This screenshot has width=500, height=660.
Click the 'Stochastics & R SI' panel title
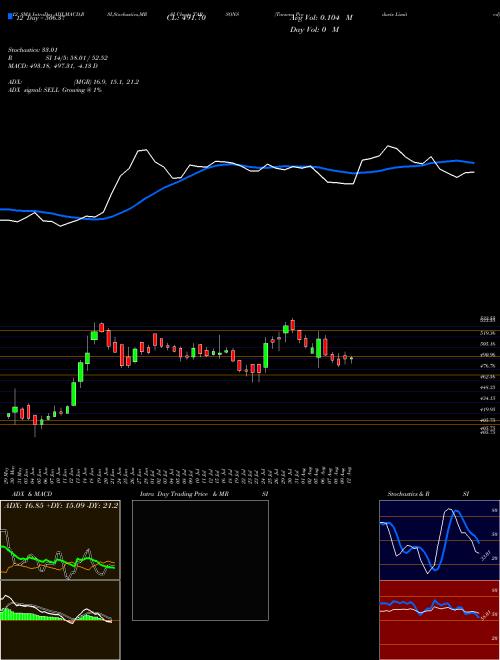pos(428,494)
